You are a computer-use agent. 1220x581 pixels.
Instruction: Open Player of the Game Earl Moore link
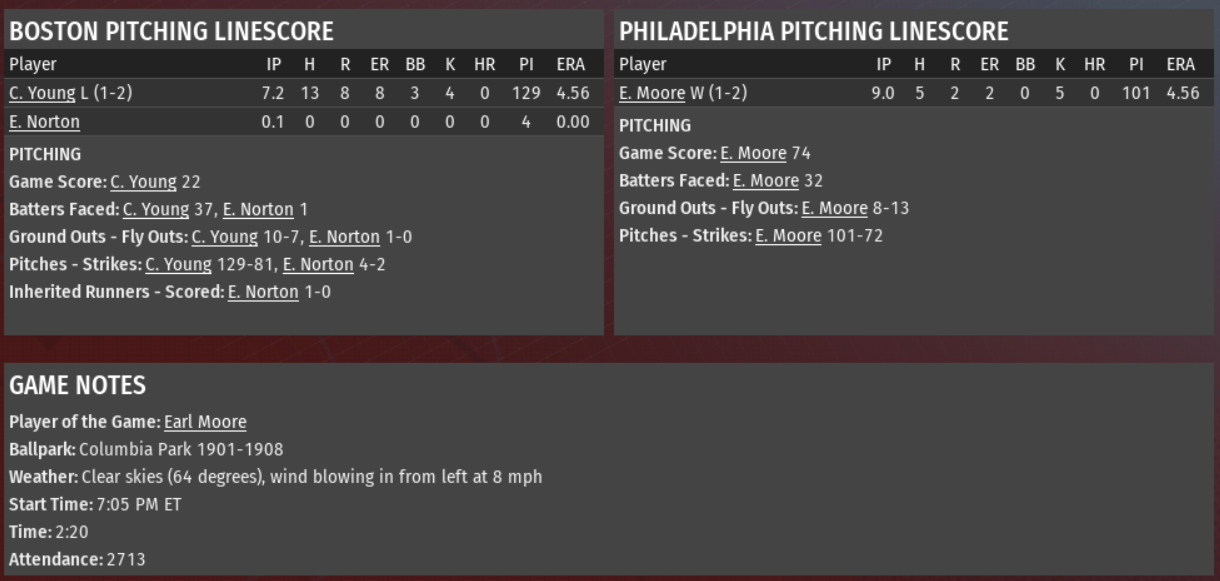pos(205,422)
